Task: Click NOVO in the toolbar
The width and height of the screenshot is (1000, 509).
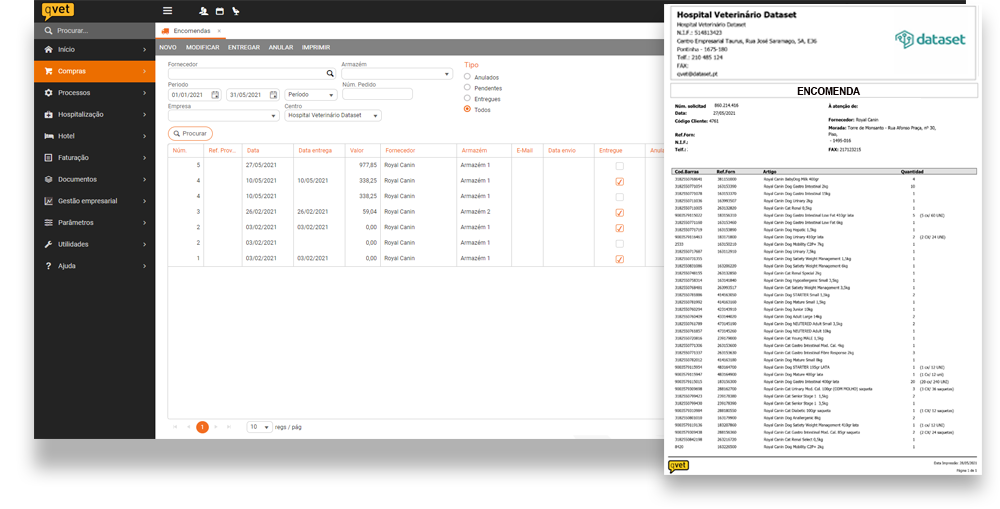Action: pos(168,47)
